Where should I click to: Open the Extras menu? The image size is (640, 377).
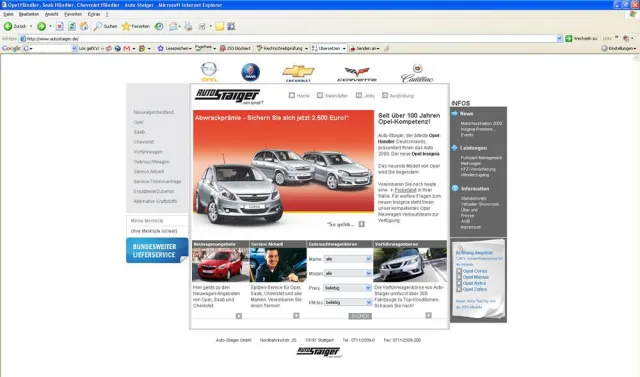[94, 14]
